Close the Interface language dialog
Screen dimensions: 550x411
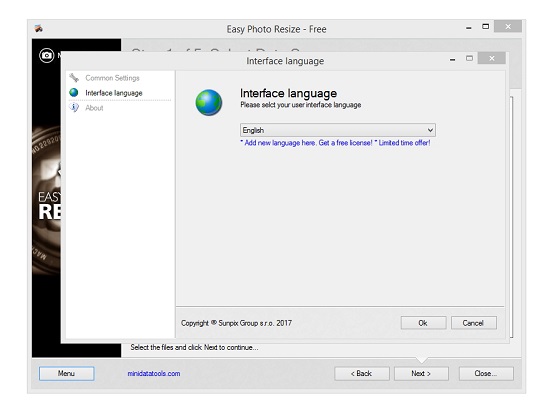492,58
